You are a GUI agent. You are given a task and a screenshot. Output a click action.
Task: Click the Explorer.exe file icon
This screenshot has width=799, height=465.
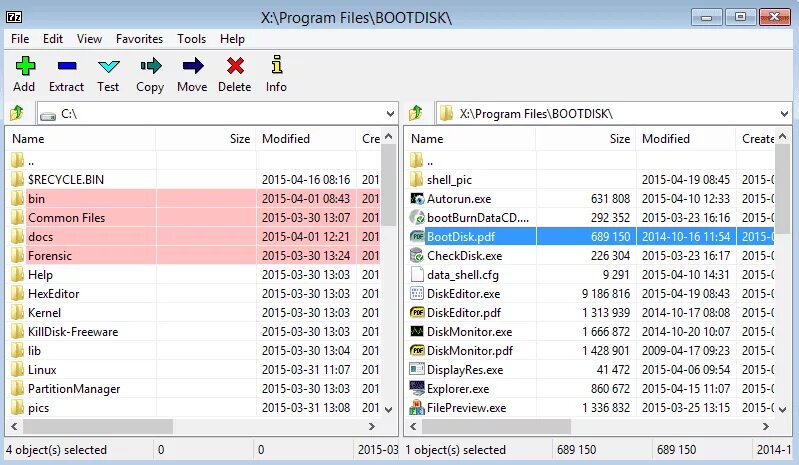tap(417, 389)
